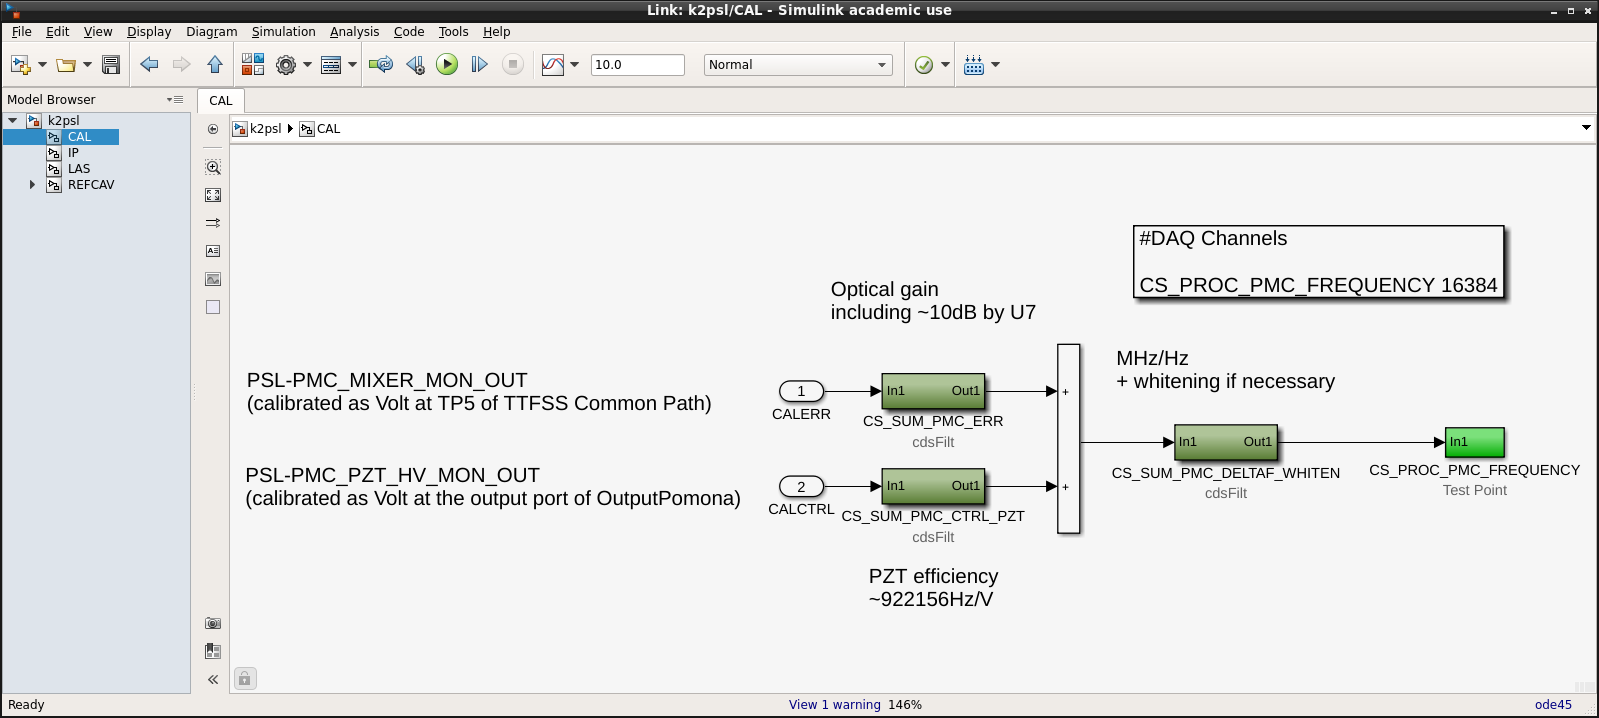The width and height of the screenshot is (1599, 718).
Task: Save the model with floppy icon
Action: [x=111, y=65]
